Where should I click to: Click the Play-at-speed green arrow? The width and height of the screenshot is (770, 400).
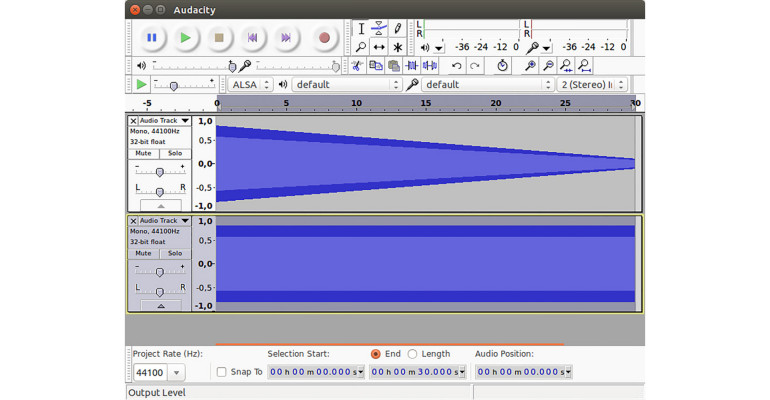coord(141,84)
